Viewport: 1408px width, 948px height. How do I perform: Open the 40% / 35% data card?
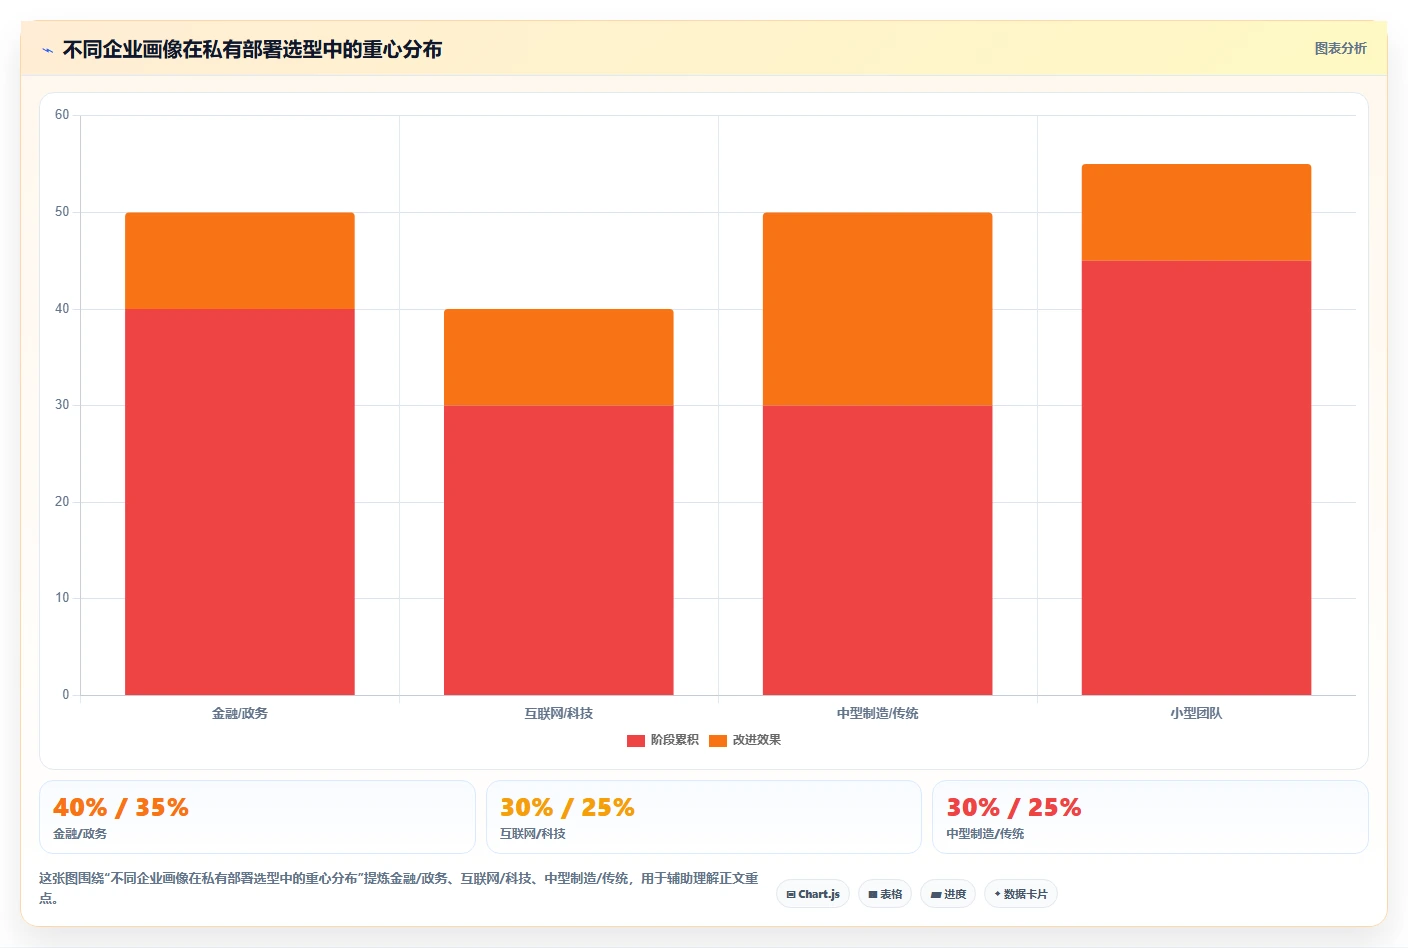257,817
